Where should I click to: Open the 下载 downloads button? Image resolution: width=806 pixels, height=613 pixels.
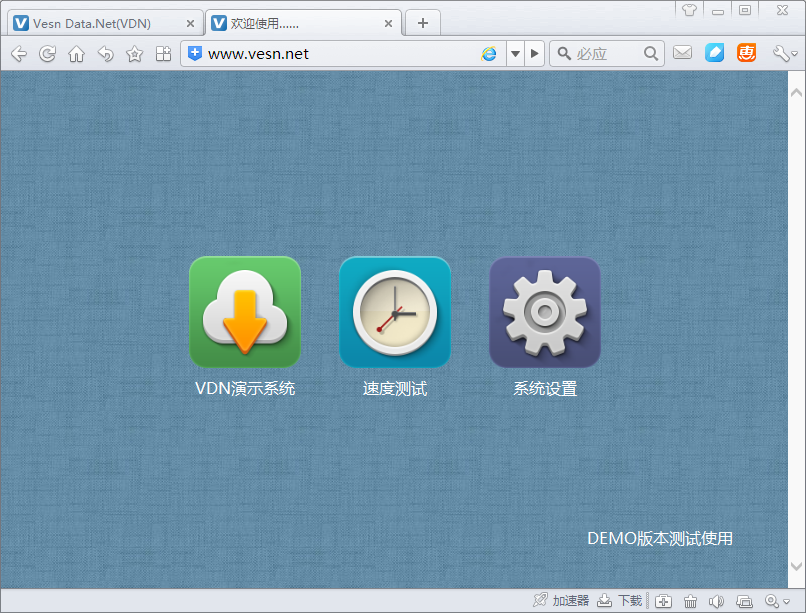[x=620, y=601]
